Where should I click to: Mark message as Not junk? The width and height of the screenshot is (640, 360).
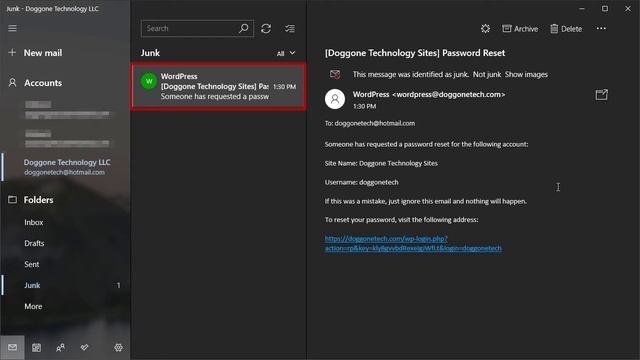coord(487,74)
